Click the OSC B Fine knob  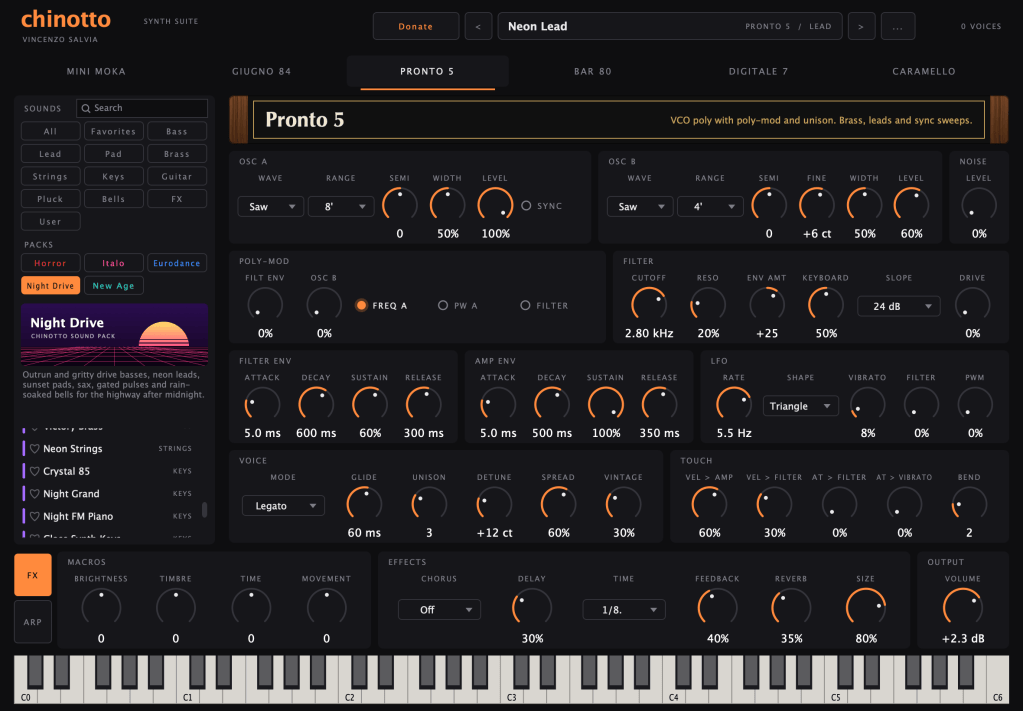[816, 205]
